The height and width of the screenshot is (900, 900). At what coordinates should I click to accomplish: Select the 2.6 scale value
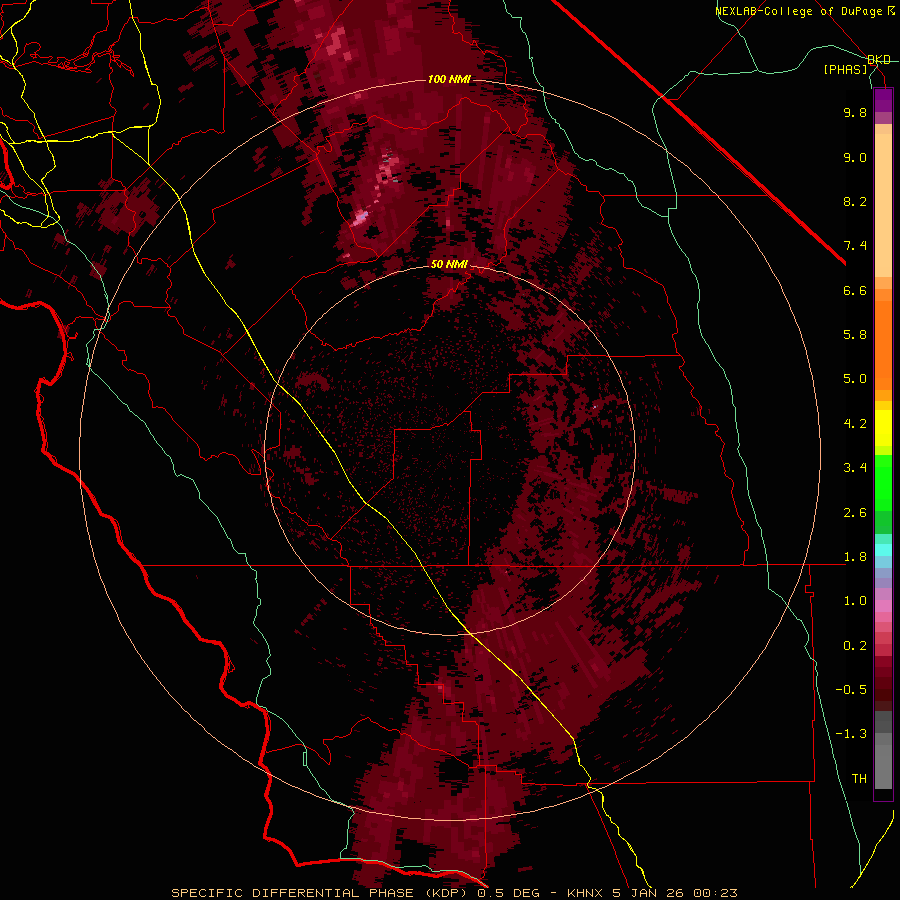pyautogui.click(x=855, y=513)
